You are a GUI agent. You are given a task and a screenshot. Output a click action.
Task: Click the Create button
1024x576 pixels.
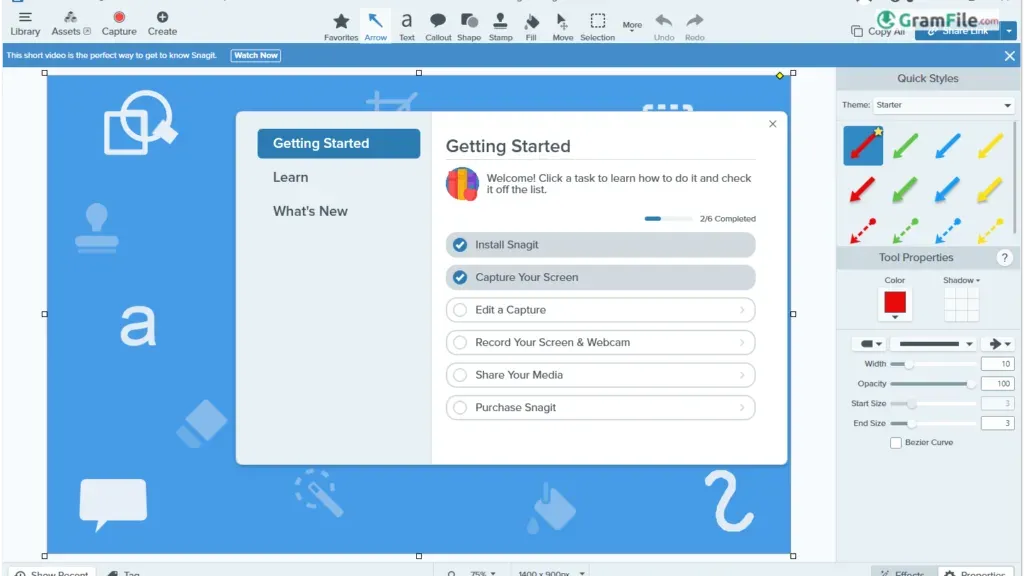tap(162, 24)
